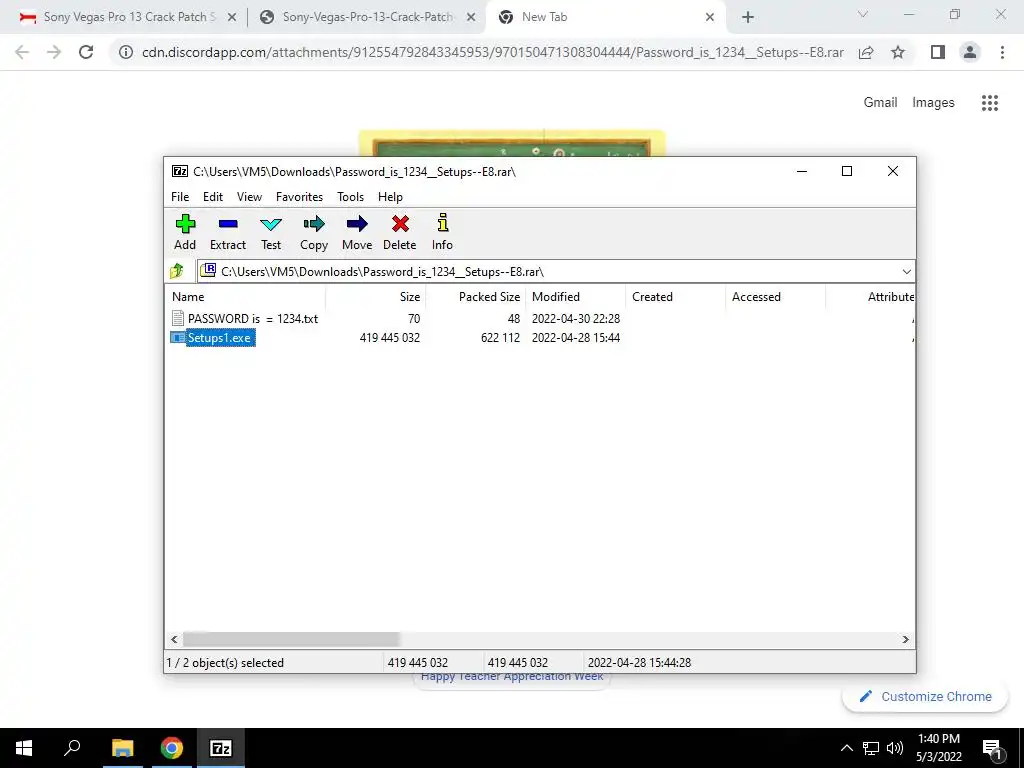Open the View menu
1024x768 pixels.
click(x=249, y=197)
